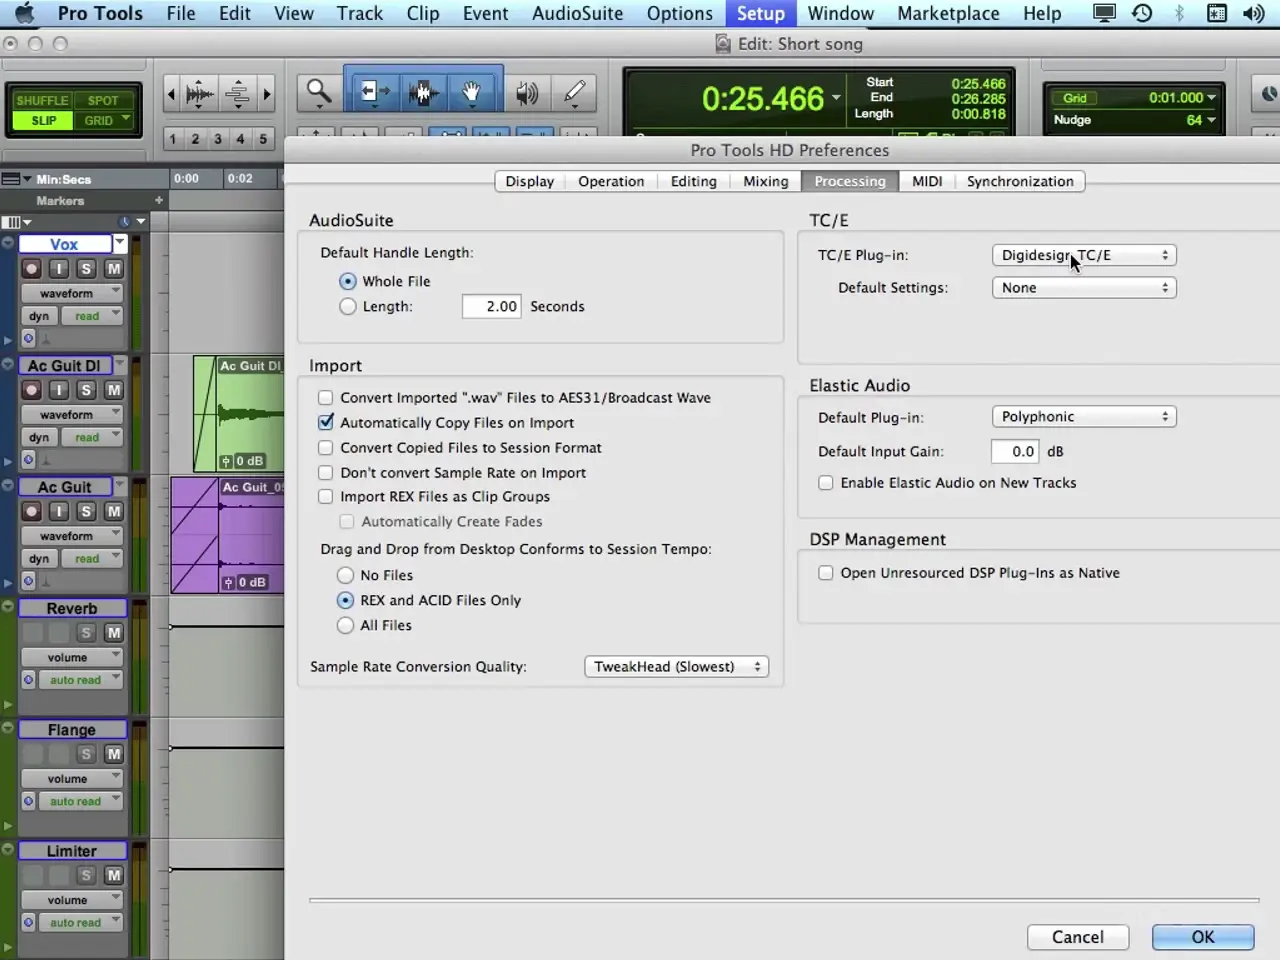Viewport: 1280px width, 960px height.
Task: Click the main counter 0:25.466 display
Action: (763, 99)
